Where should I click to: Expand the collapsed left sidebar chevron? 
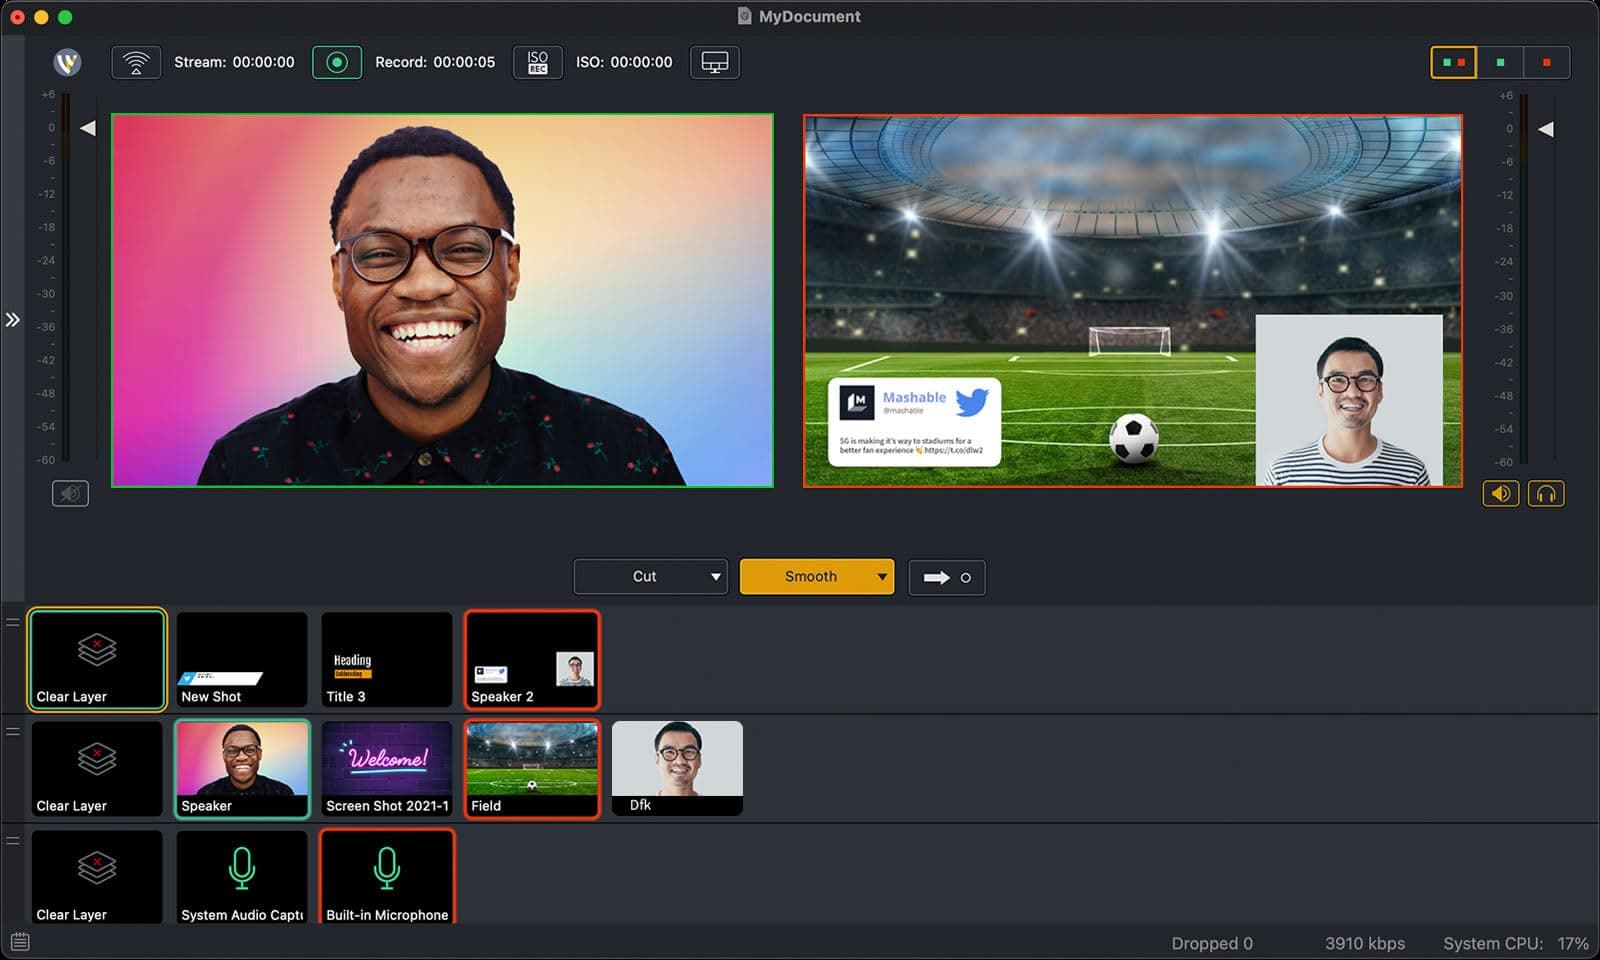click(x=13, y=320)
